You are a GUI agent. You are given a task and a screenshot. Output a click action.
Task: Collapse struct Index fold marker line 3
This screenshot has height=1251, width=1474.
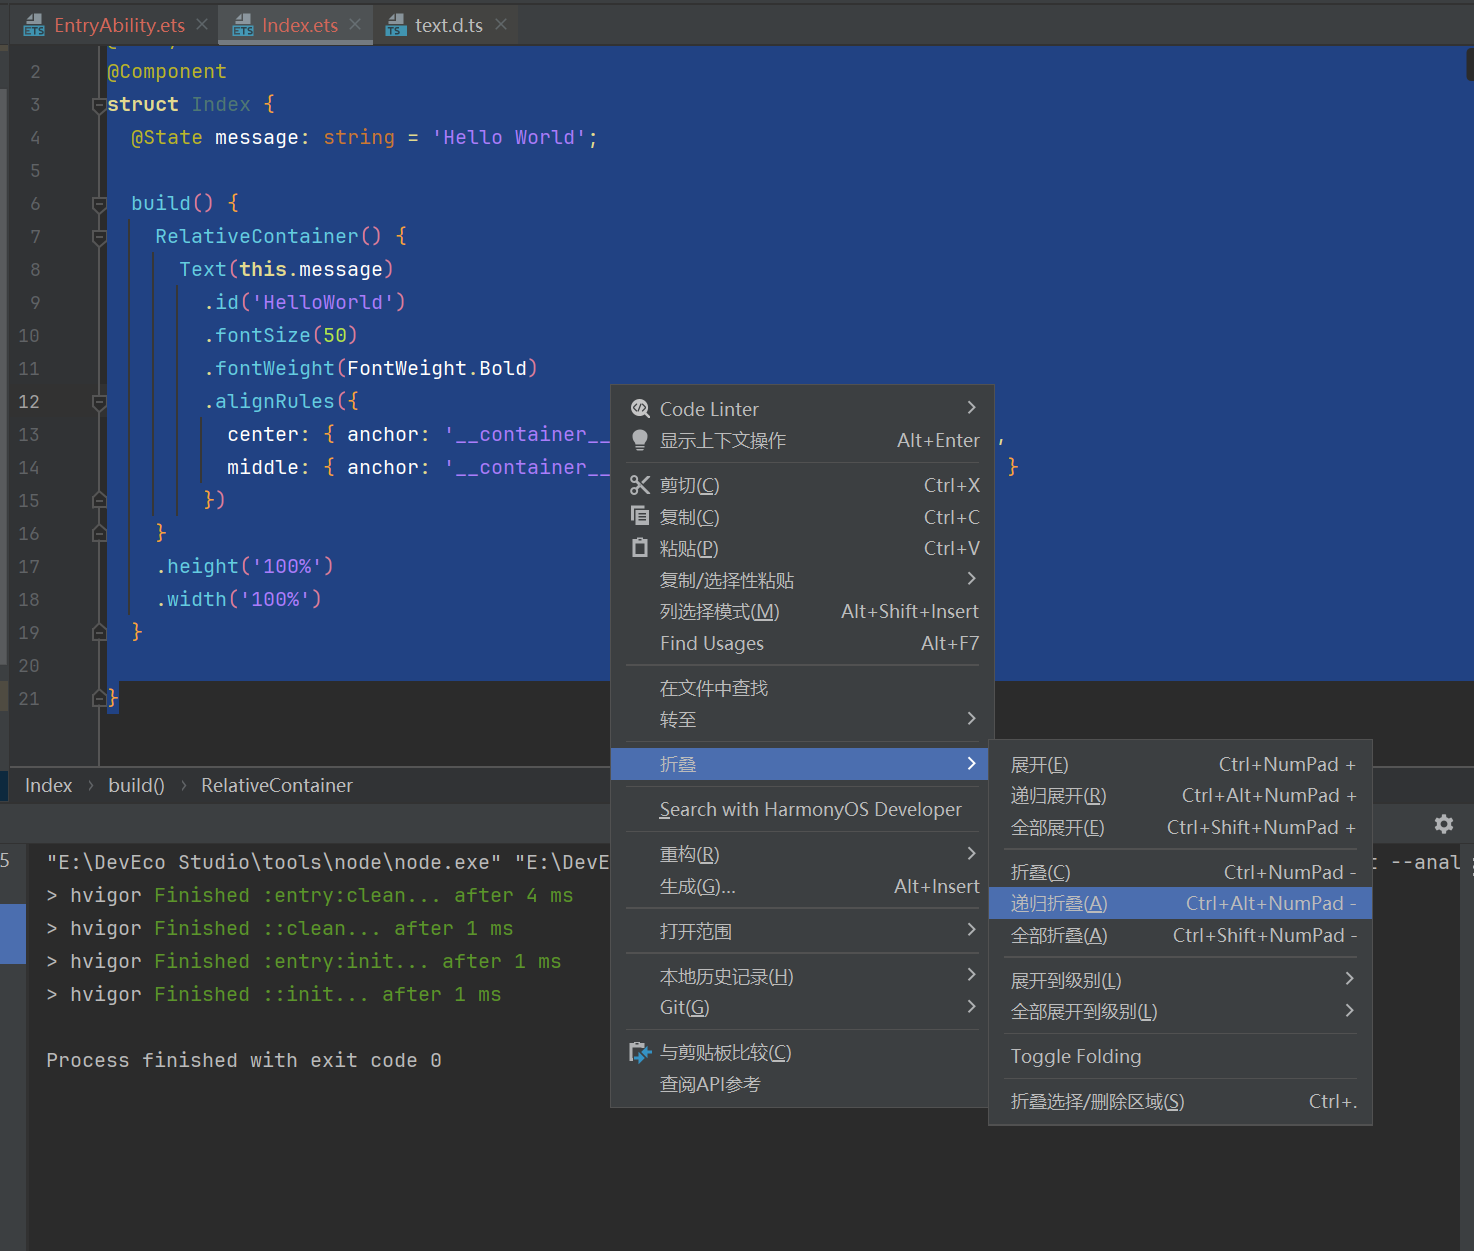click(99, 105)
